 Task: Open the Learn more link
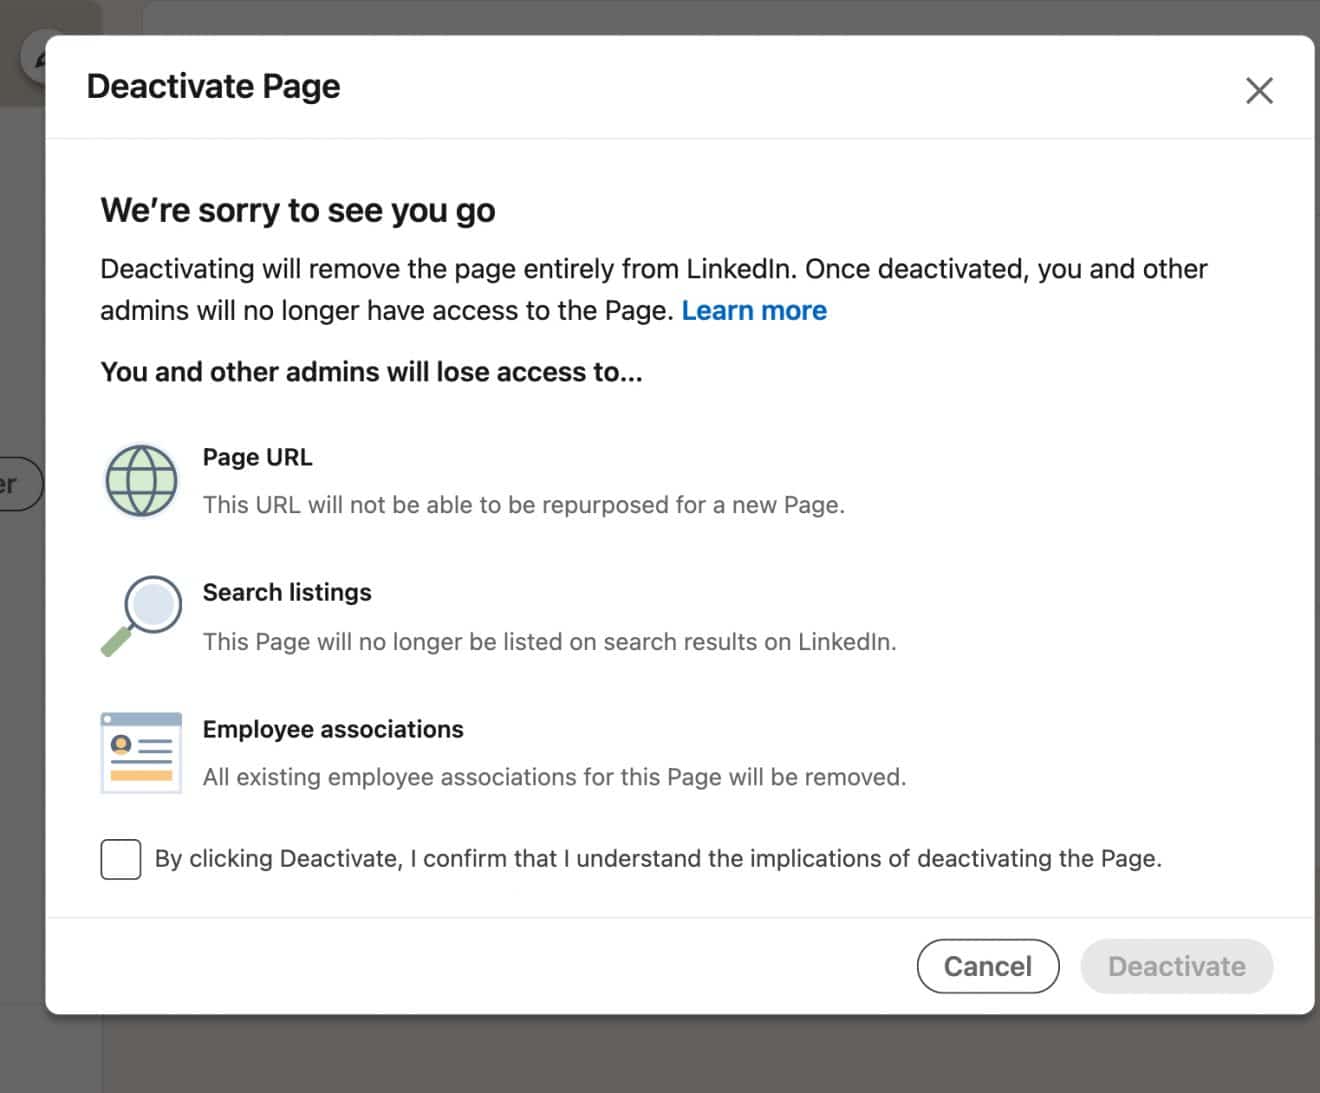tap(754, 310)
